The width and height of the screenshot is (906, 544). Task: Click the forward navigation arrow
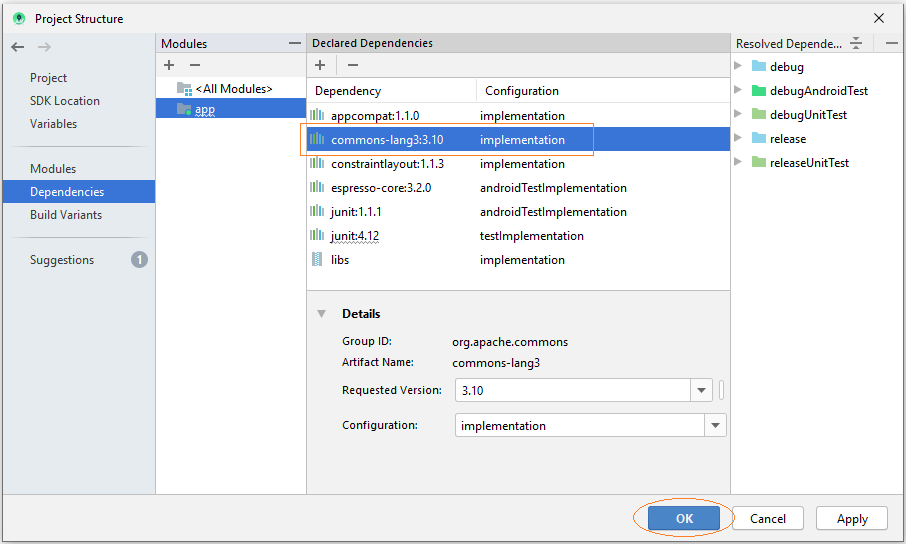pyautogui.click(x=44, y=47)
